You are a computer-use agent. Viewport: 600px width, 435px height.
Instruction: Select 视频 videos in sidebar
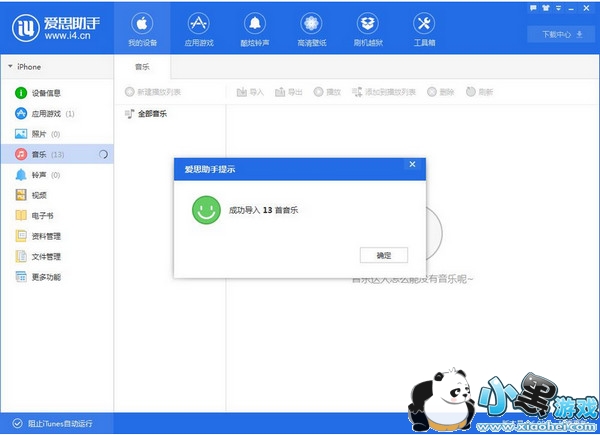(57, 195)
